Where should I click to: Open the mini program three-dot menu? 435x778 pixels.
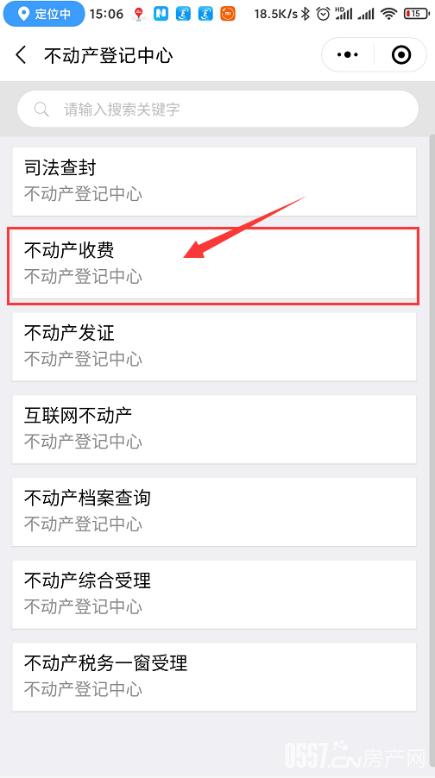(348, 55)
